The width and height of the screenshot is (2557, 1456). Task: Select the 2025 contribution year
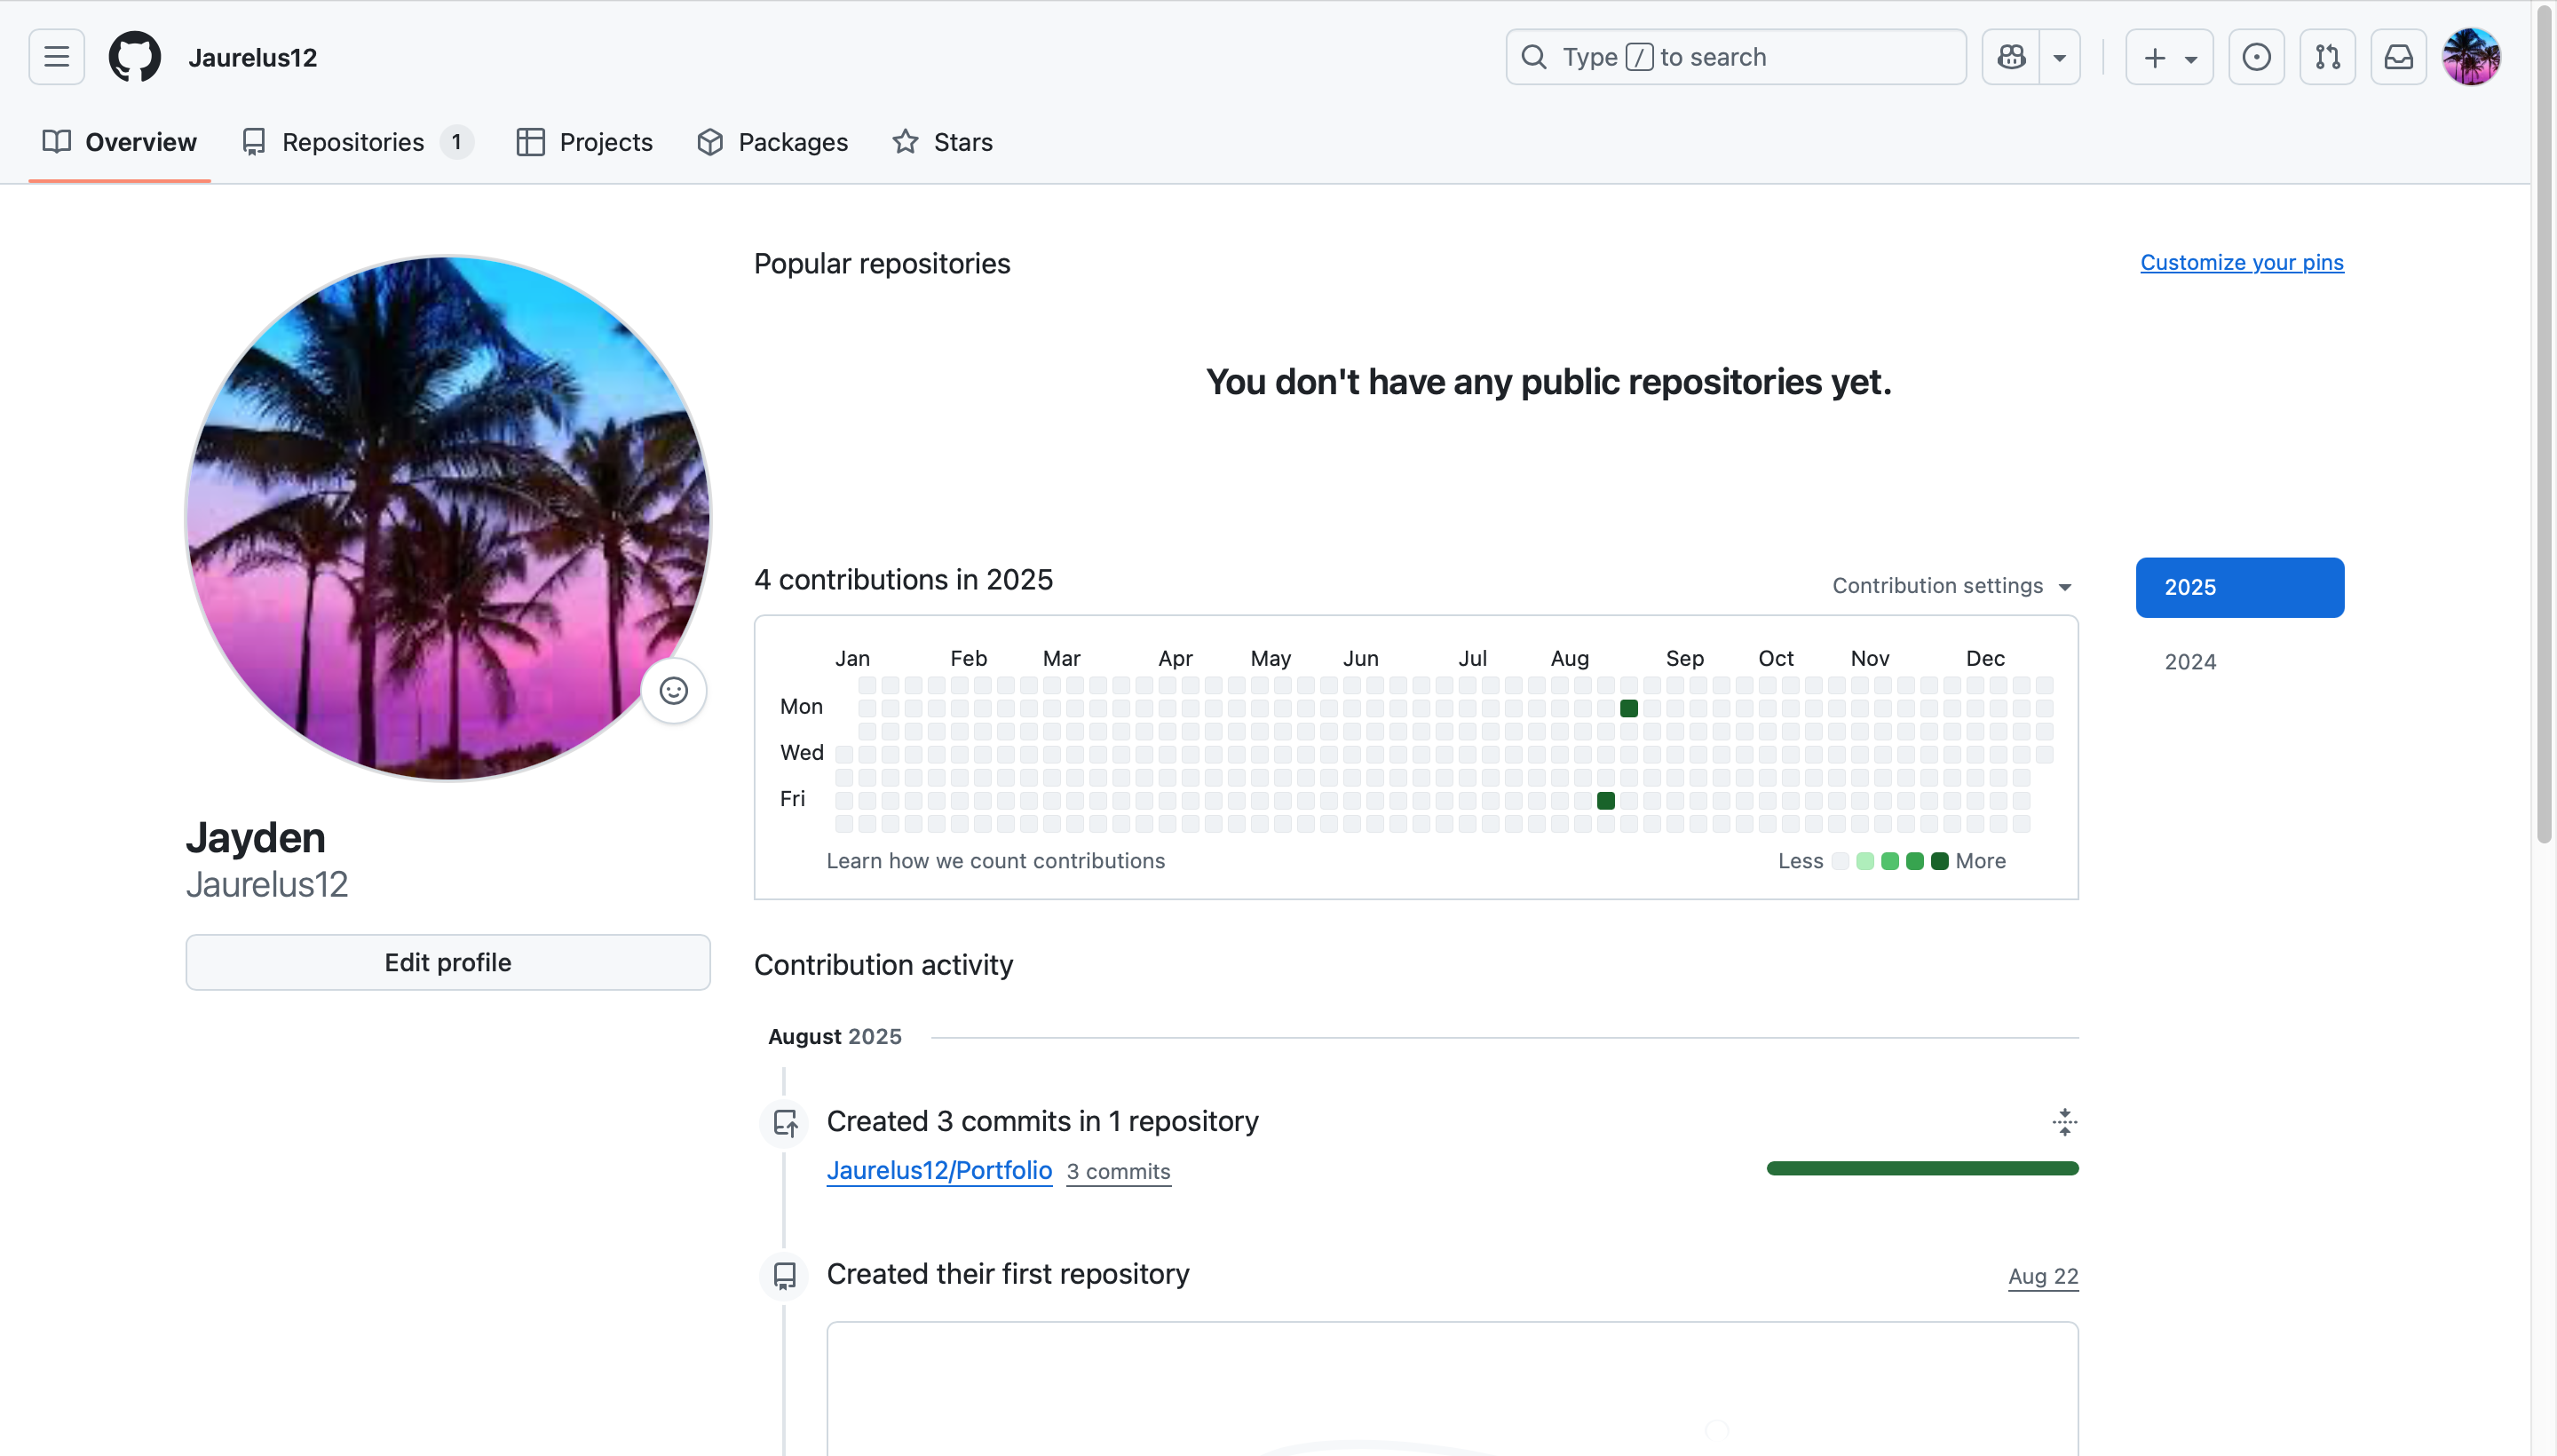[x=2239, y=587]
